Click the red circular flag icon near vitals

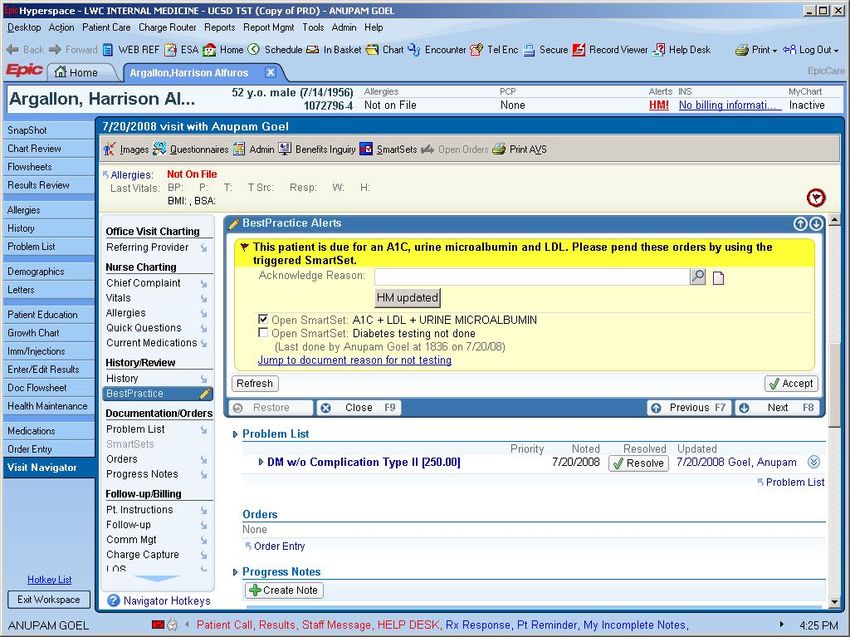816,197
